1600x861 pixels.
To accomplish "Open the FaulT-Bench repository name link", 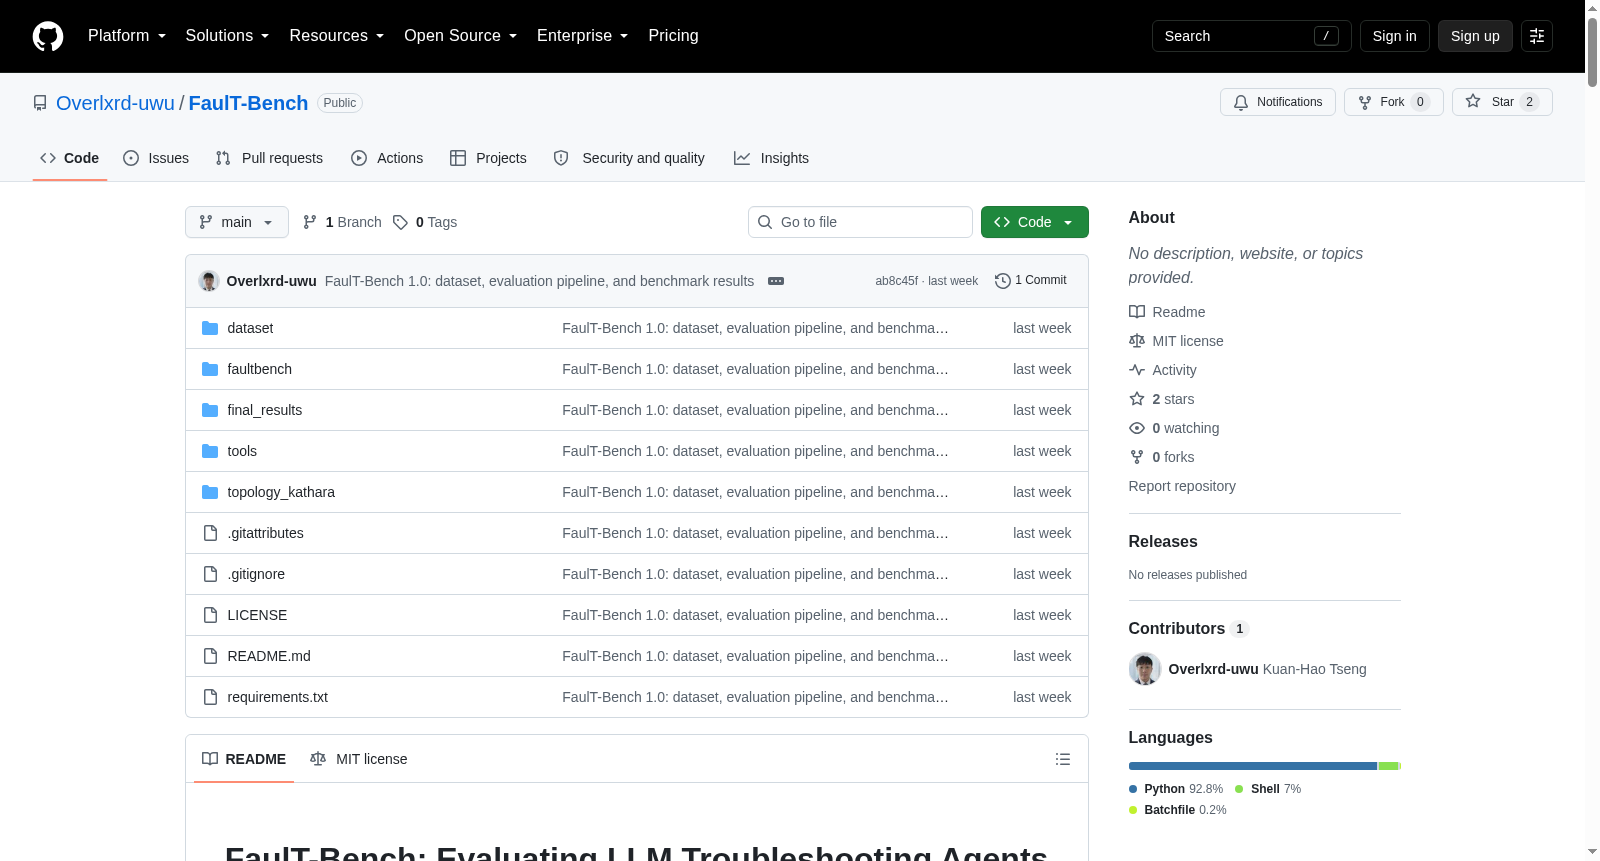I will pyautogui.click(x=248, y=103).
